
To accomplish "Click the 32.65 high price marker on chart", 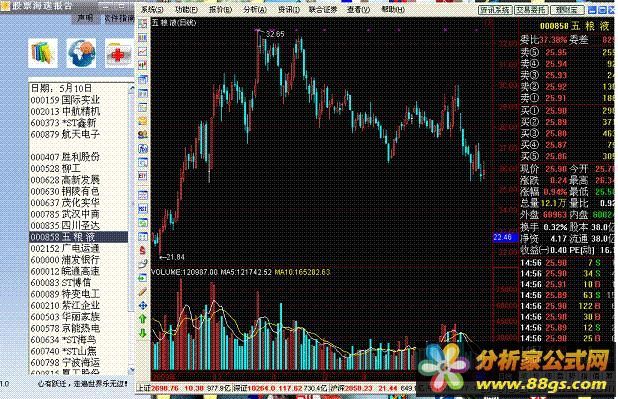I will [x=275, y=34].
